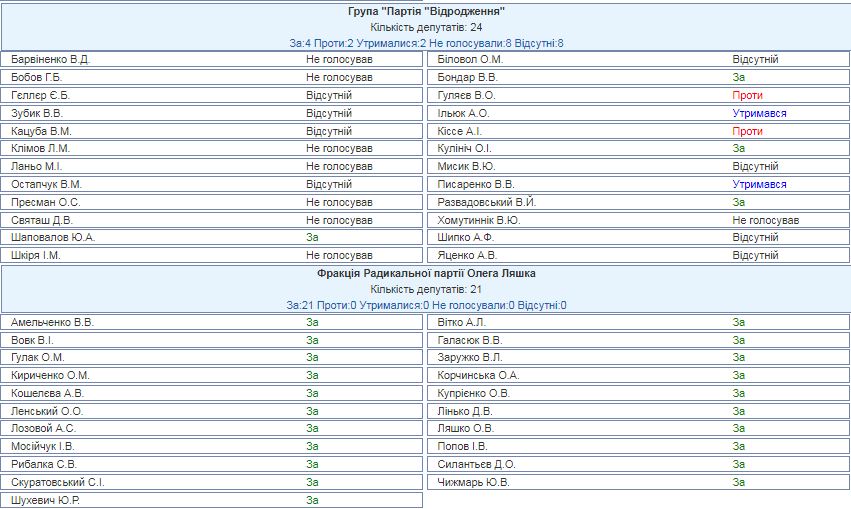Click 'Утримався' vote next to Ільюк А.О.
This screenshot has height=509, width=851.
(x=759, y=114)
